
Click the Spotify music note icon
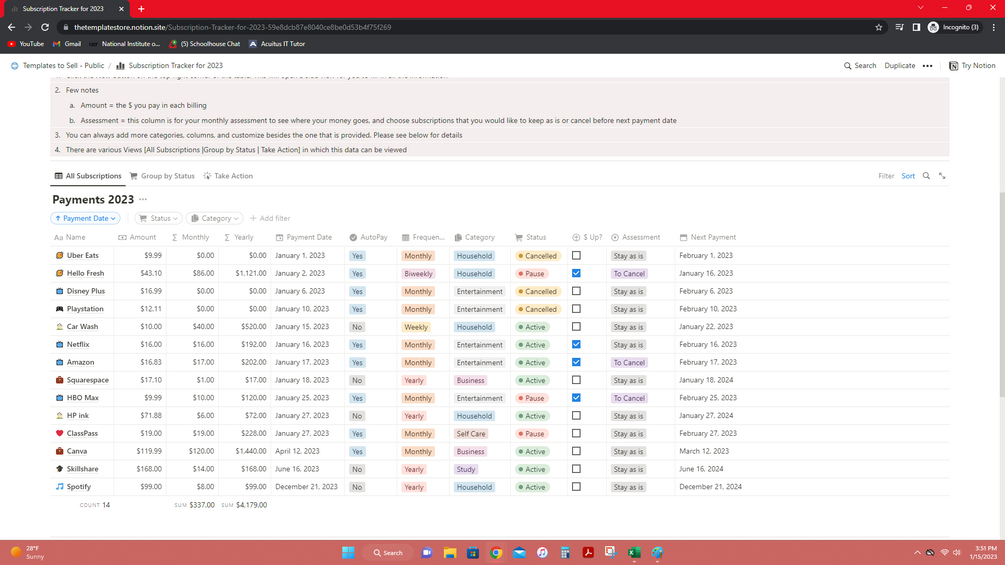pos(60,487)
